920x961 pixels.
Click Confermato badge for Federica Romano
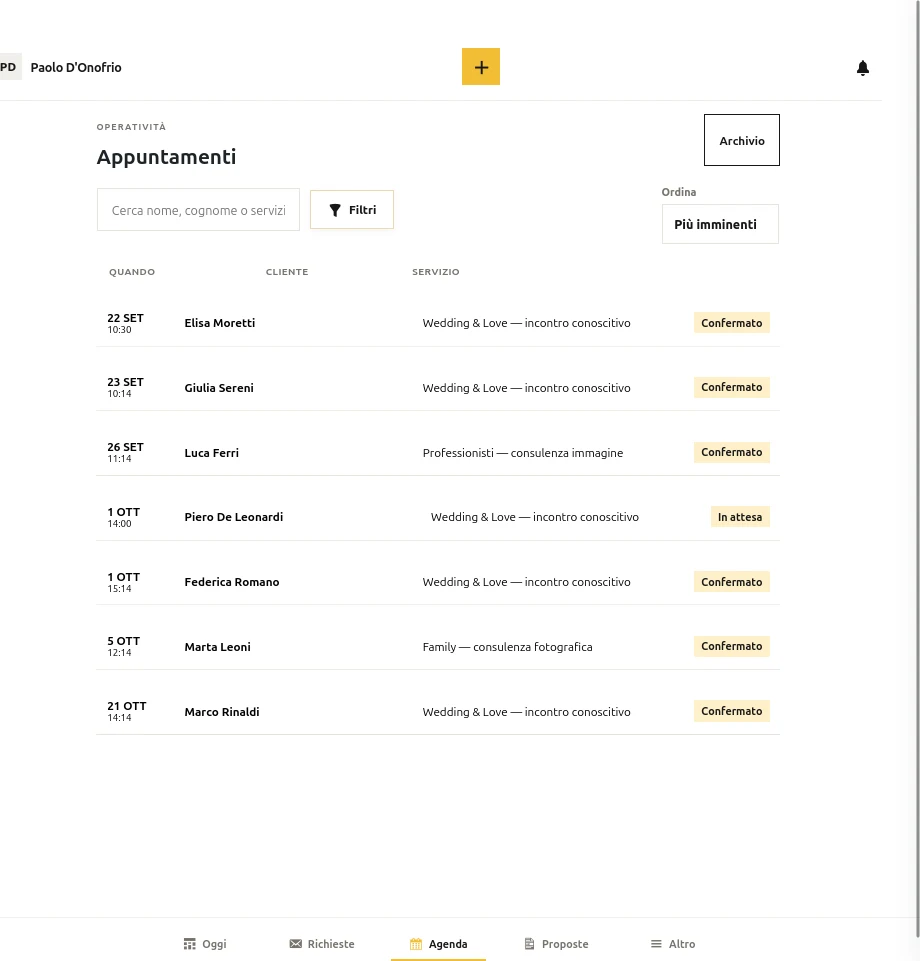[732, 582]
